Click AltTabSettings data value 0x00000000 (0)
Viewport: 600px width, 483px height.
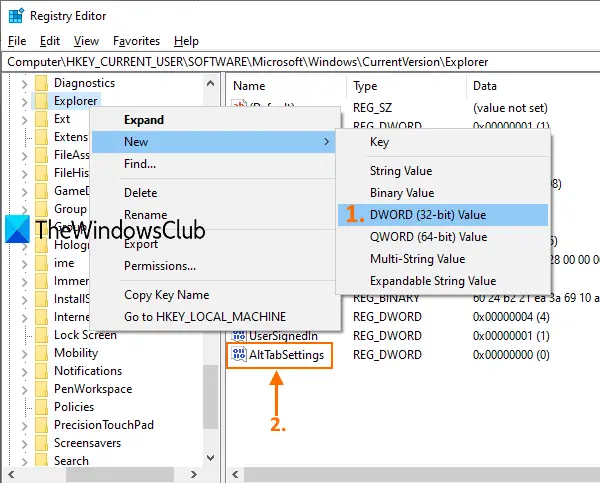(511, 355)
